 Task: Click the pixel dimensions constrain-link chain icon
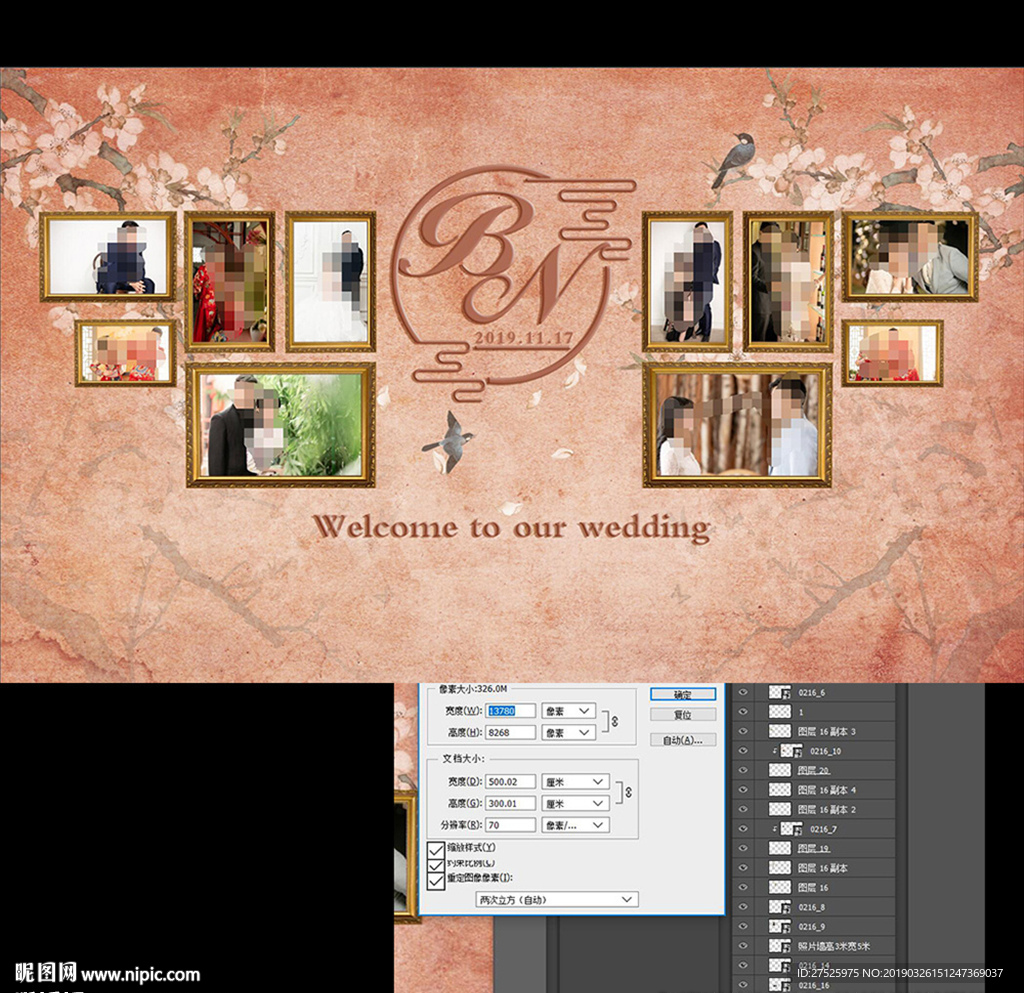pyautogui.click(x=615, y=721)
